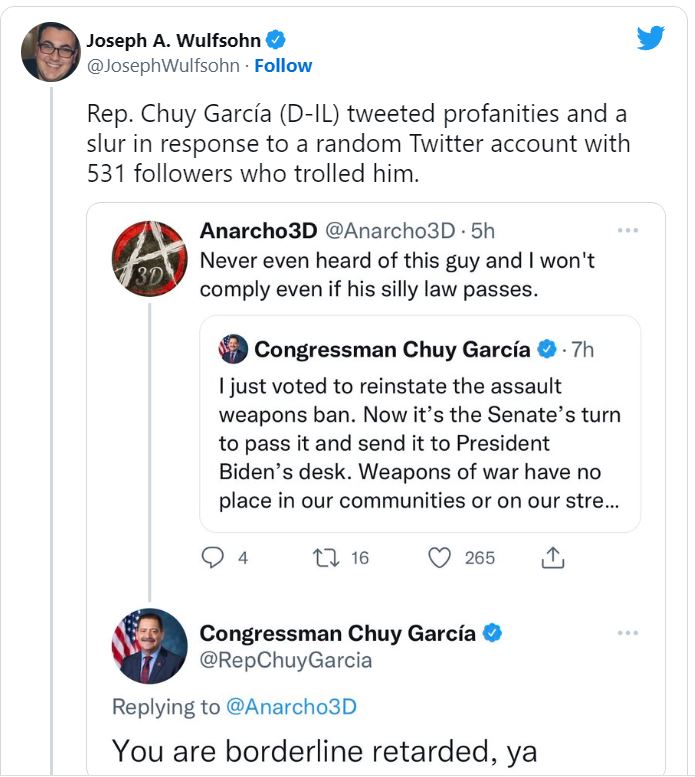695x777 pixels.
Task: Open the @JosephWulfsohn handle link
Action: [x=163, y=66]
